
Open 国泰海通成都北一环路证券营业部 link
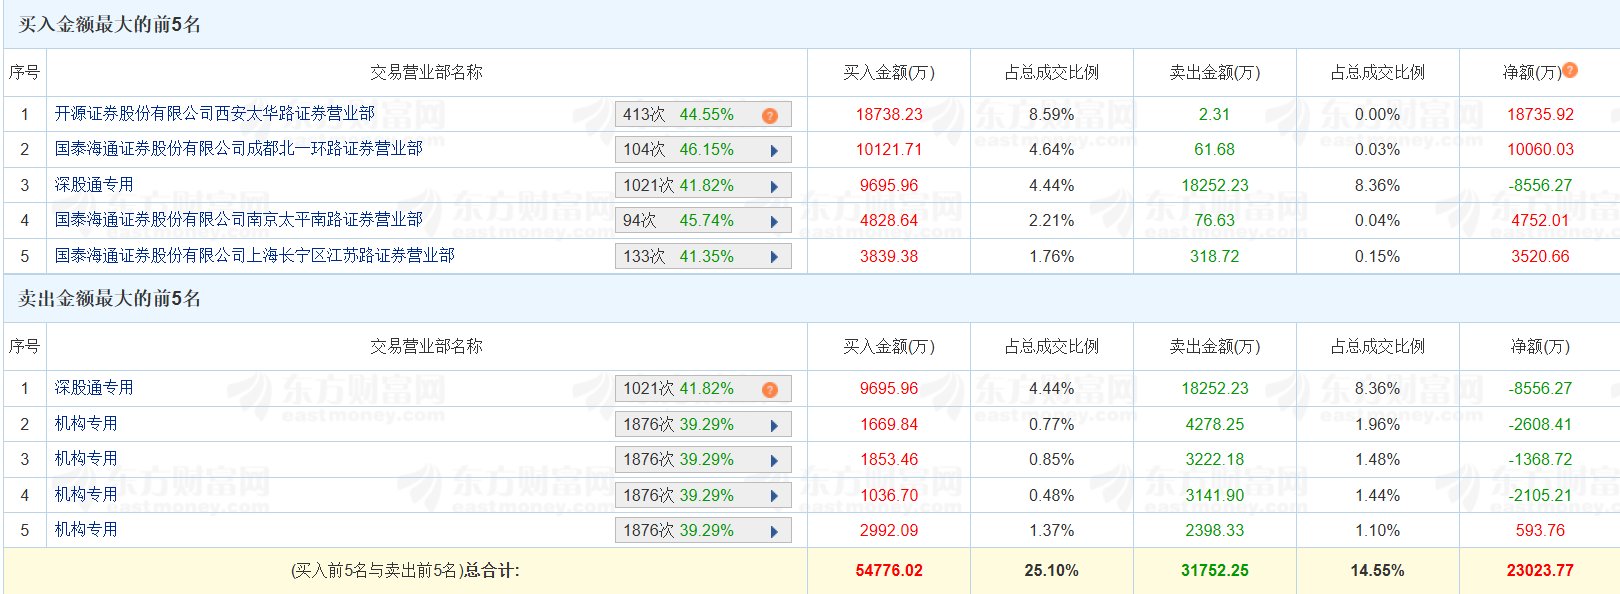click(238, 149)
